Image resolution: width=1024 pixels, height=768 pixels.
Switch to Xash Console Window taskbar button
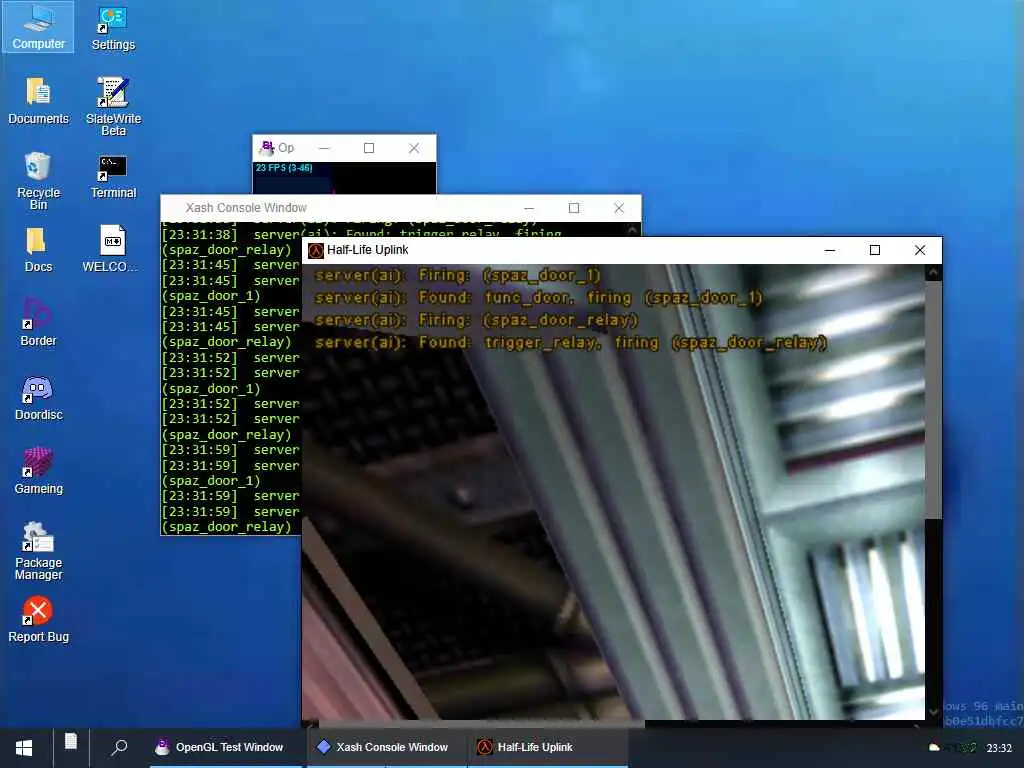point(385,747)
